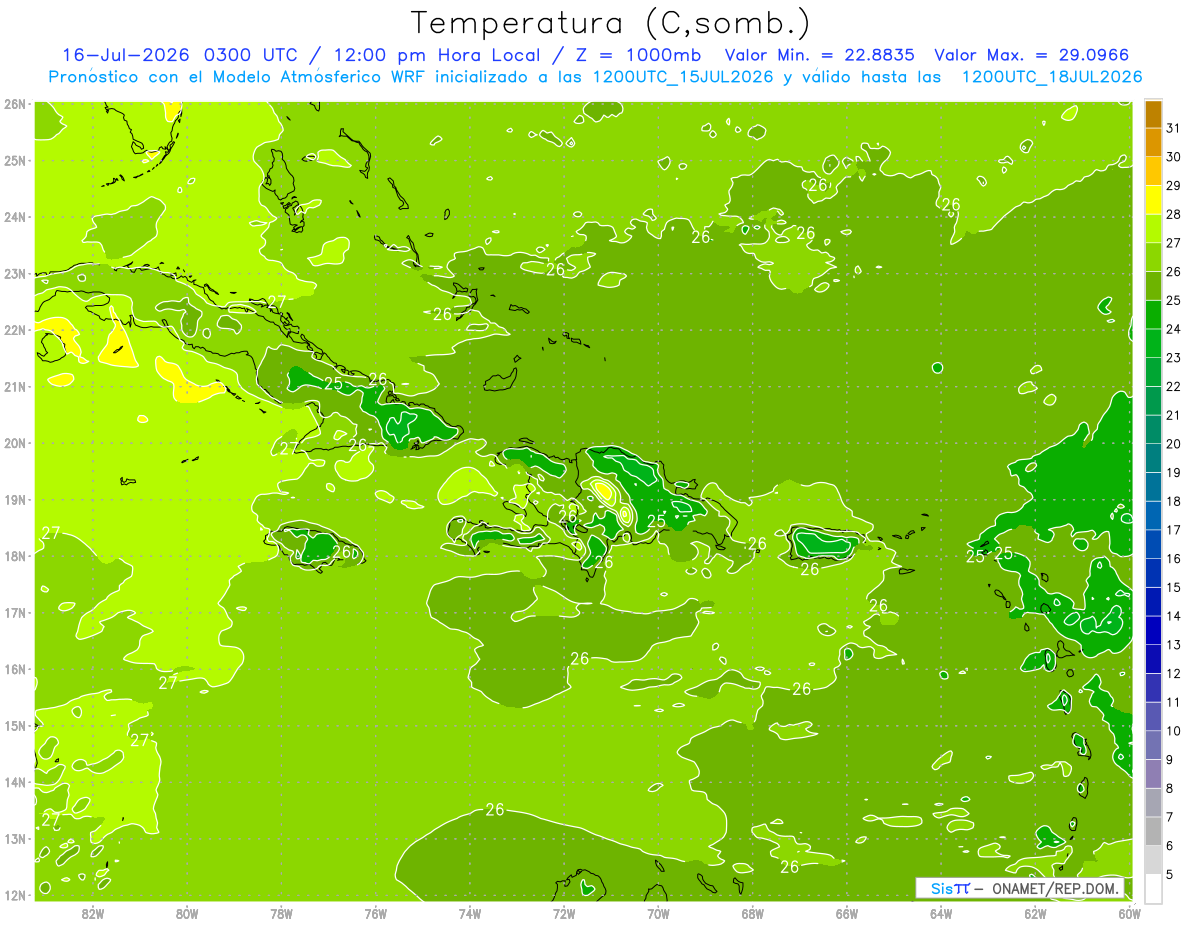Click the 78W longitude axis label
The image size is (1200, 927).
pos(281,913)
